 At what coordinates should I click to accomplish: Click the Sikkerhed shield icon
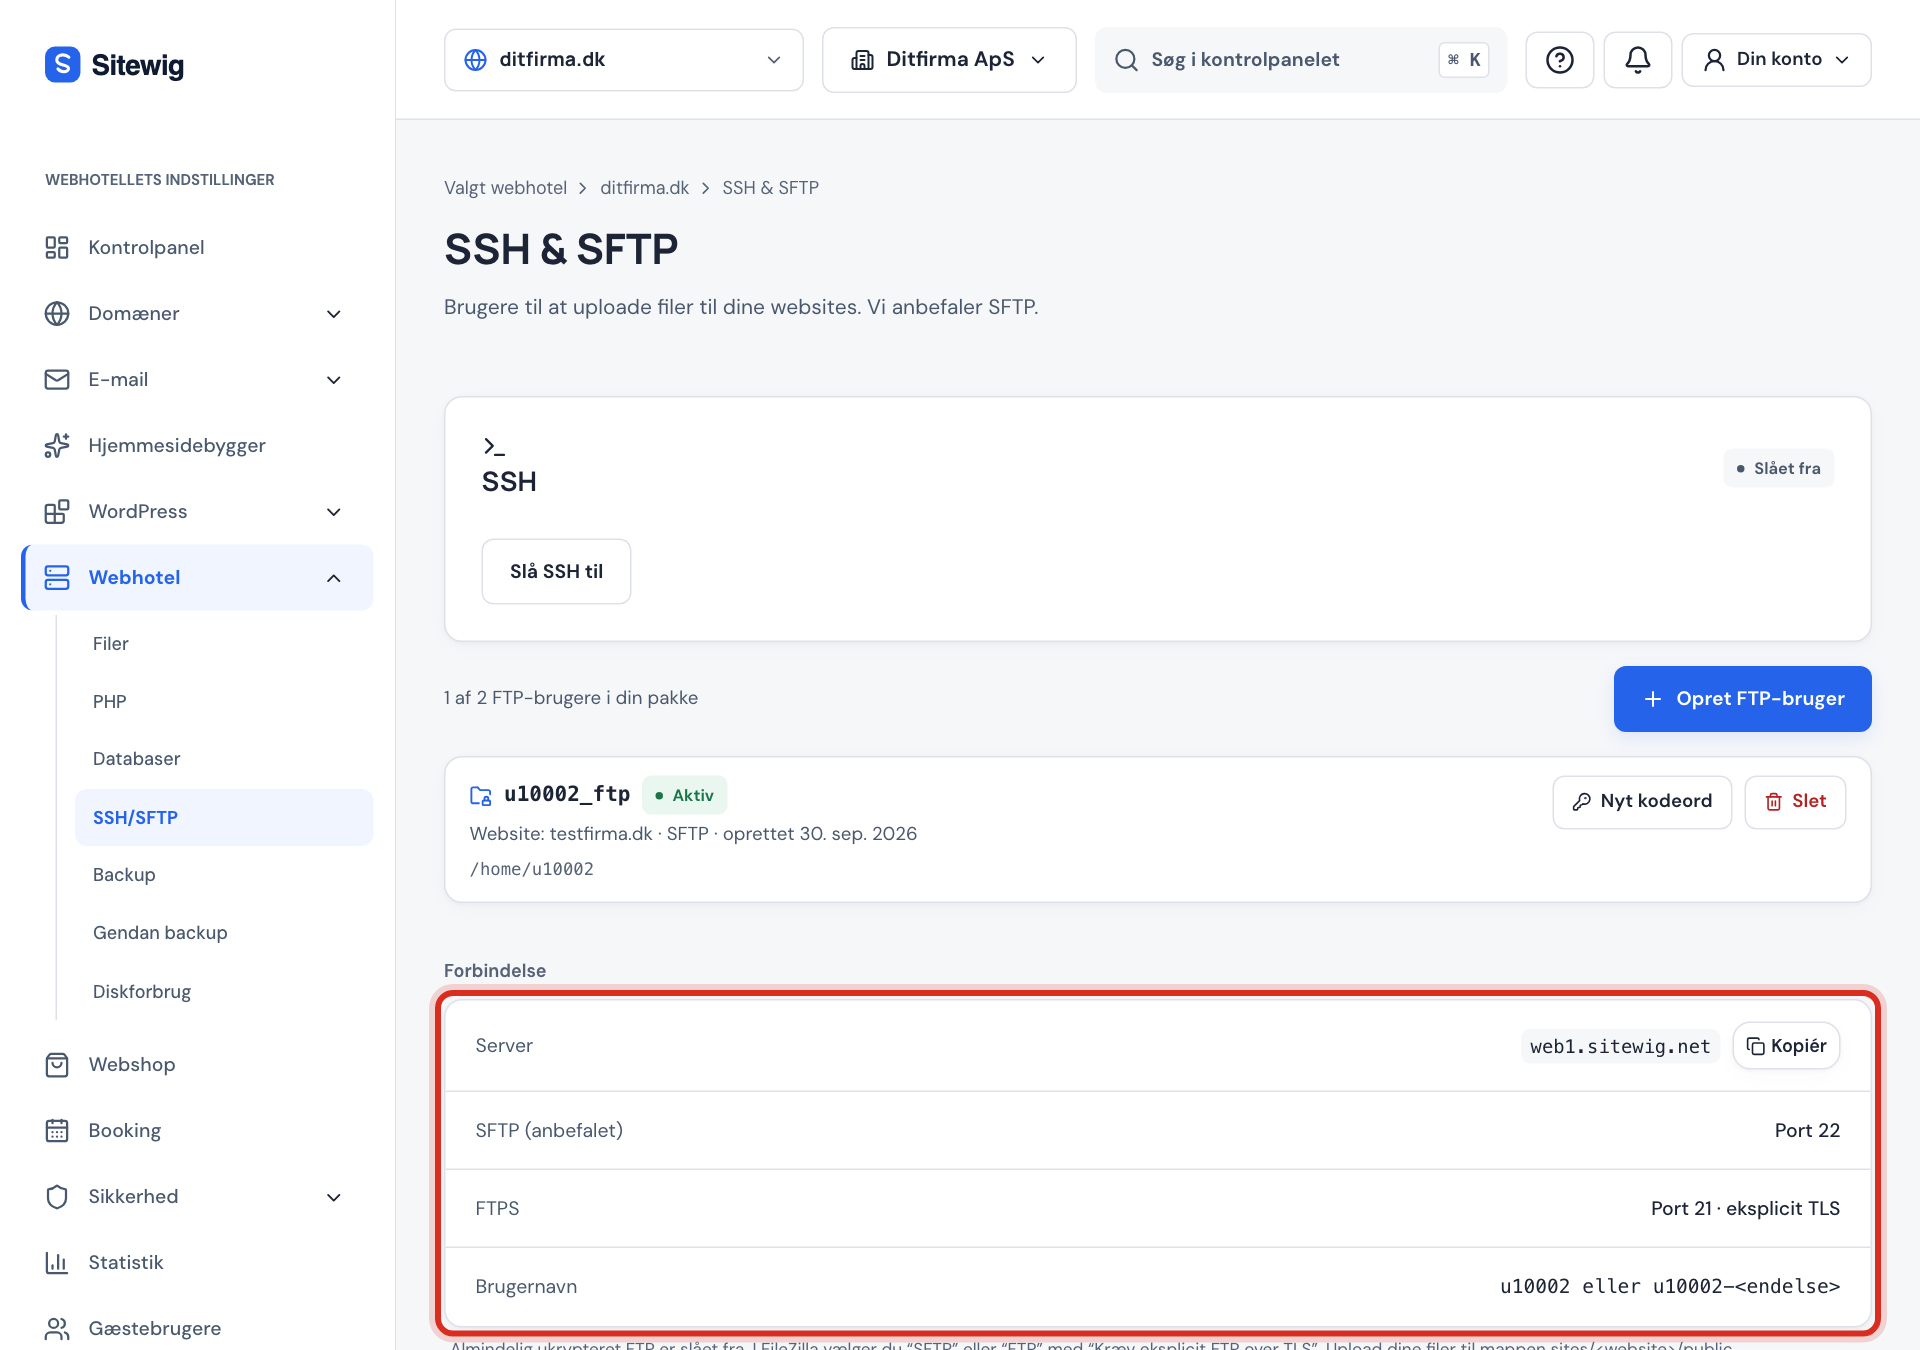[x=57, y=1197]
